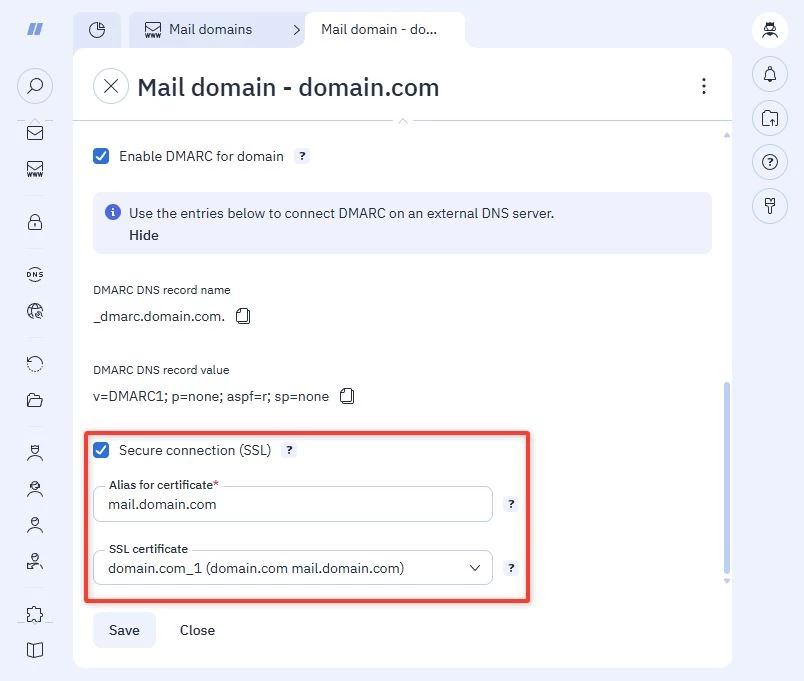The height and width of the screenshot is (681, 804).
Task: Click the Alias for certificate field
Action: 293,504
